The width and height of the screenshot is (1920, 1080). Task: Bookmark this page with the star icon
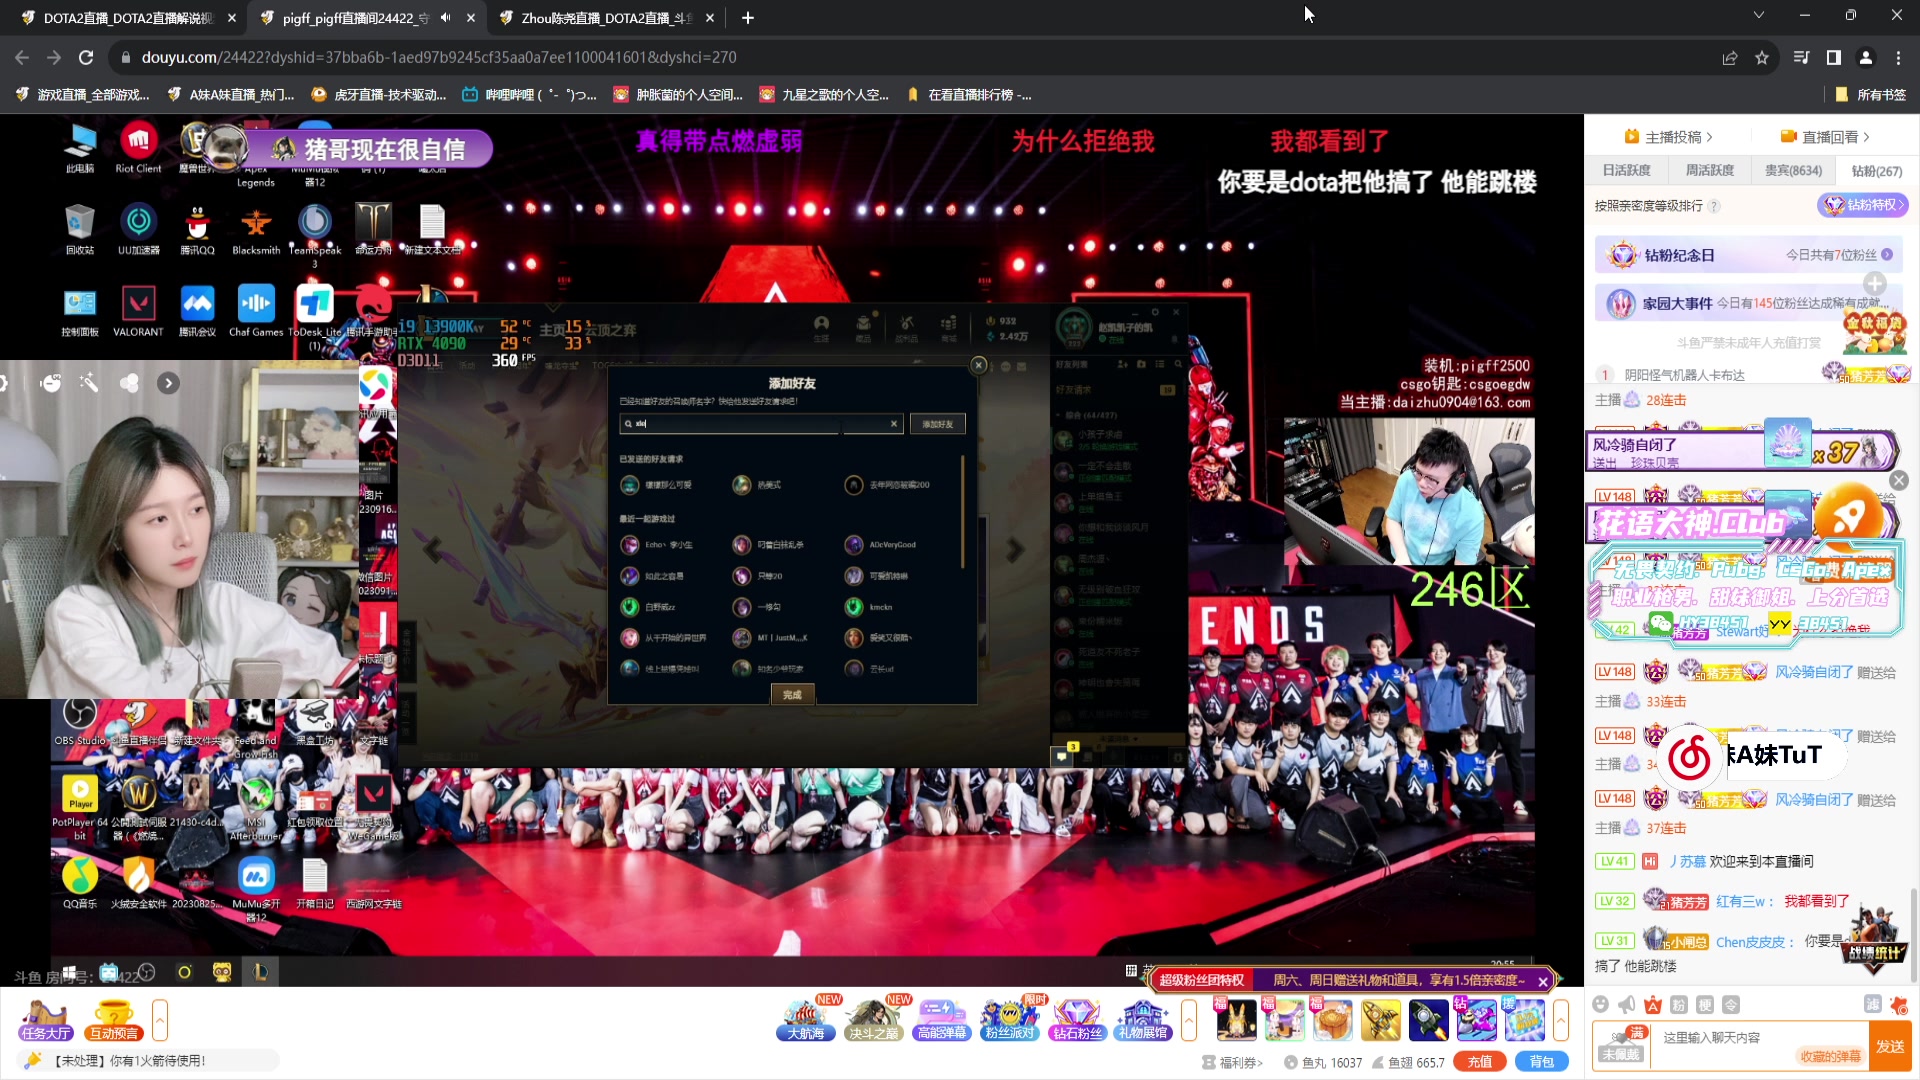pyautogui.click(x=1762, y=58)
